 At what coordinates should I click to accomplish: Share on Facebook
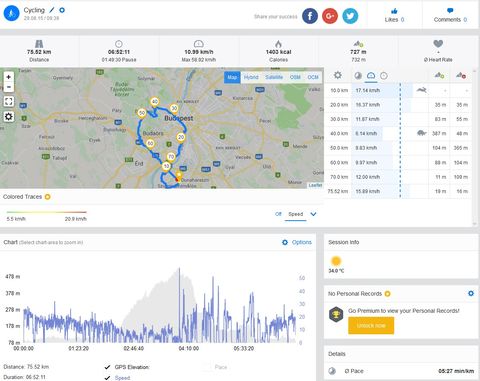pos(310,16)
